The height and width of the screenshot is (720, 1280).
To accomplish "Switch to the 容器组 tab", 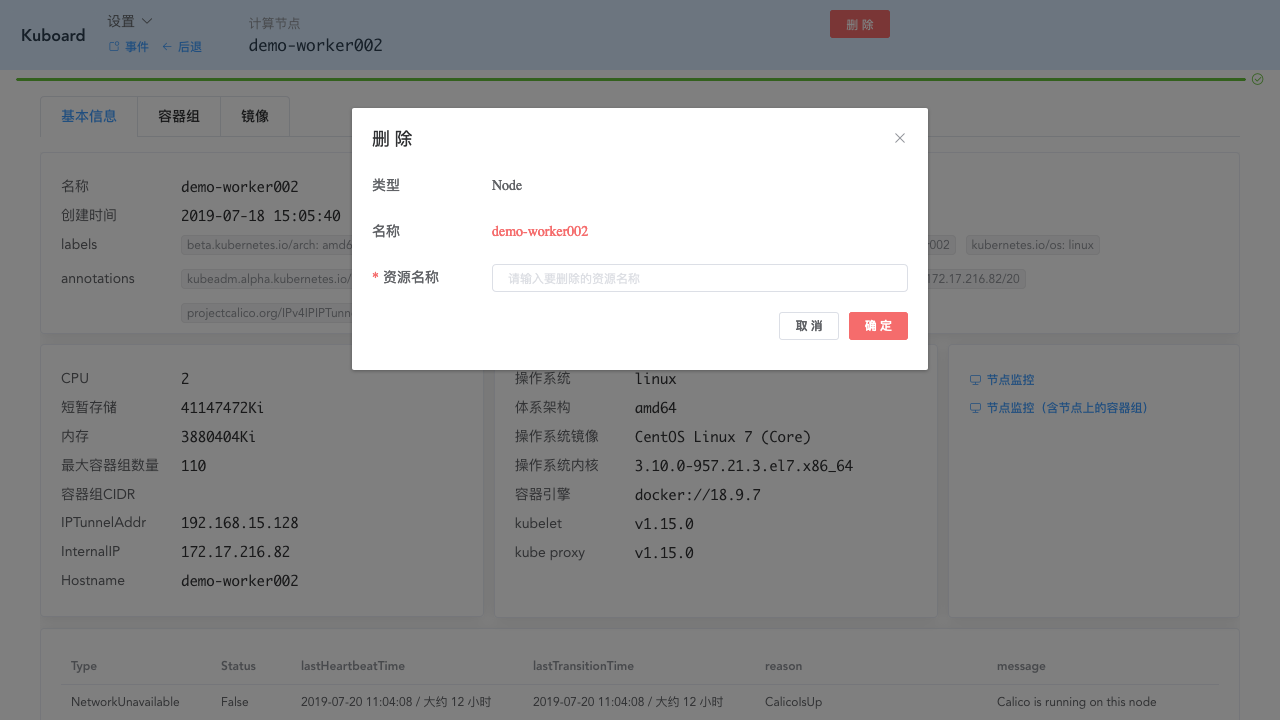I will click(x=178, y=116).
